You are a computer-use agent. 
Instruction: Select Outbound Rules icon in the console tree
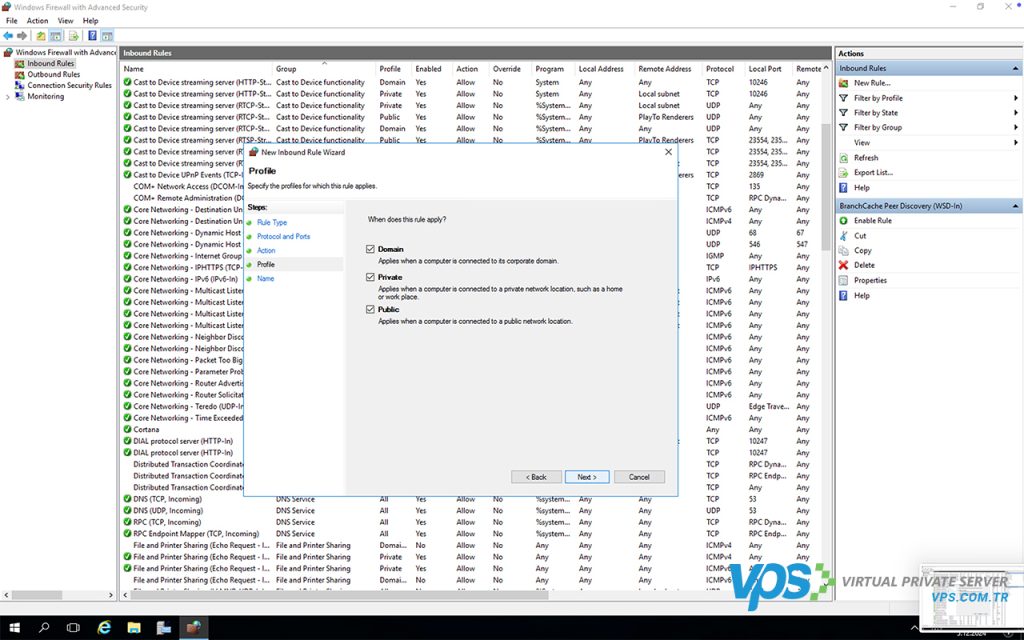[x=20, y=74]
